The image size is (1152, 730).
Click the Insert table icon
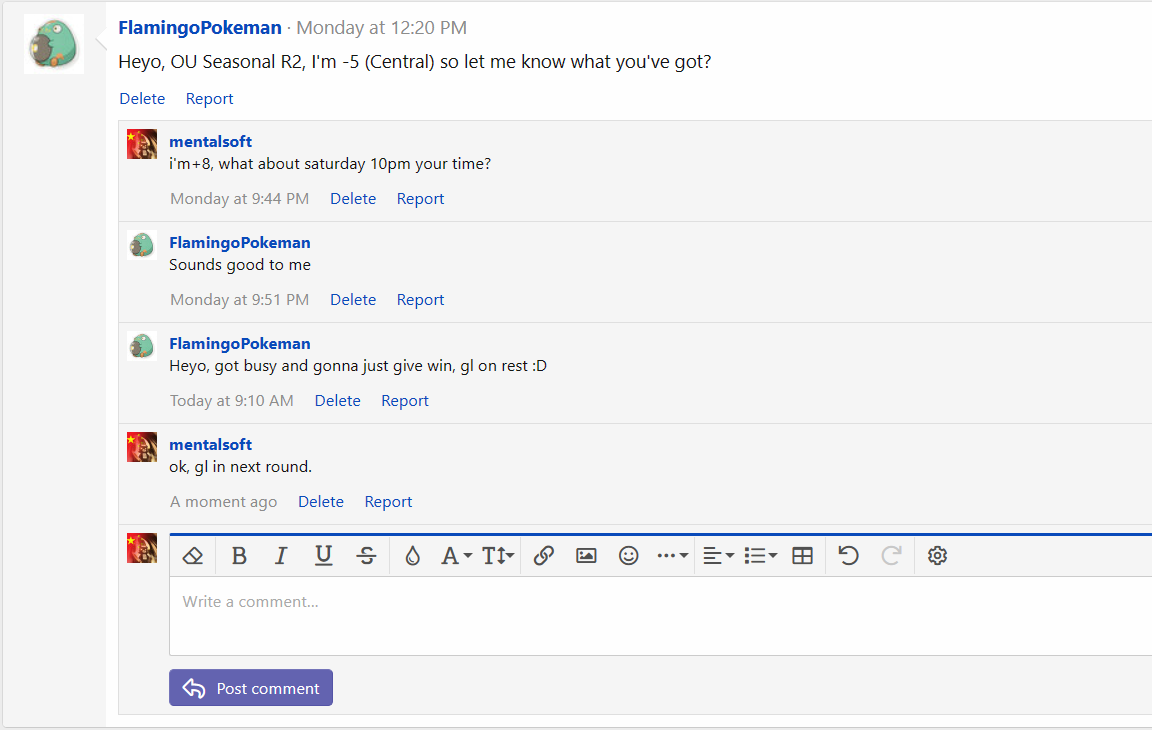(x=802, y=556)
